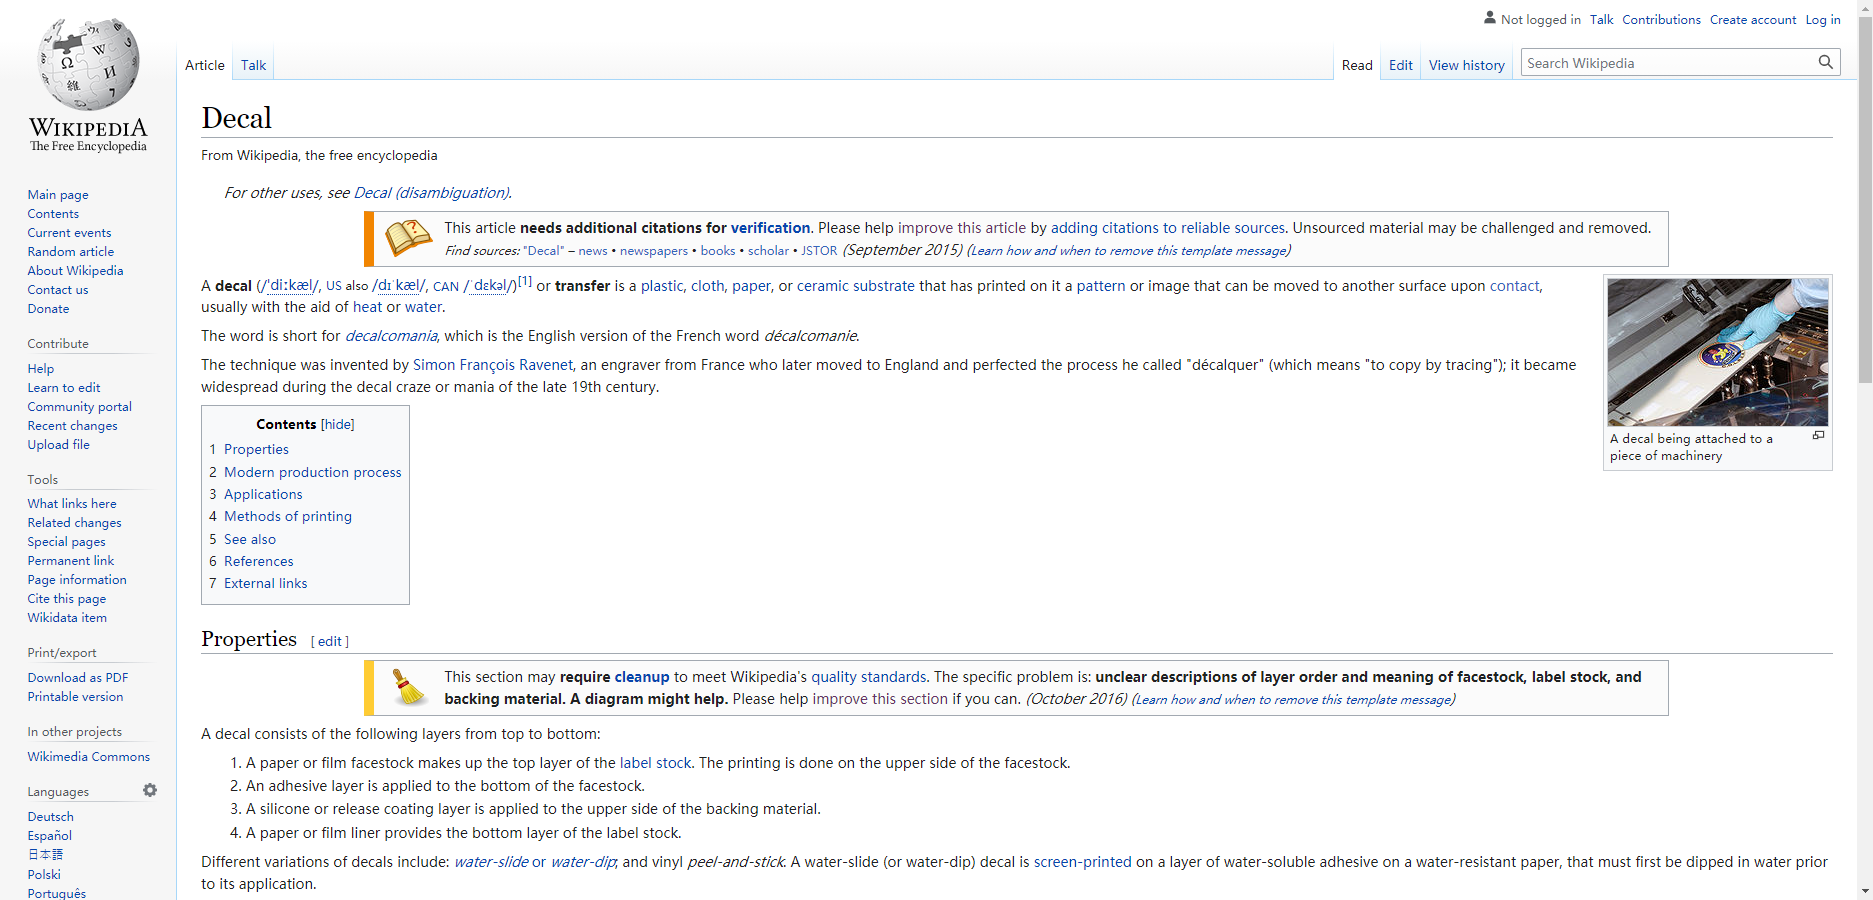
Task: Open the View history tab
Action: coord(1466,65)
